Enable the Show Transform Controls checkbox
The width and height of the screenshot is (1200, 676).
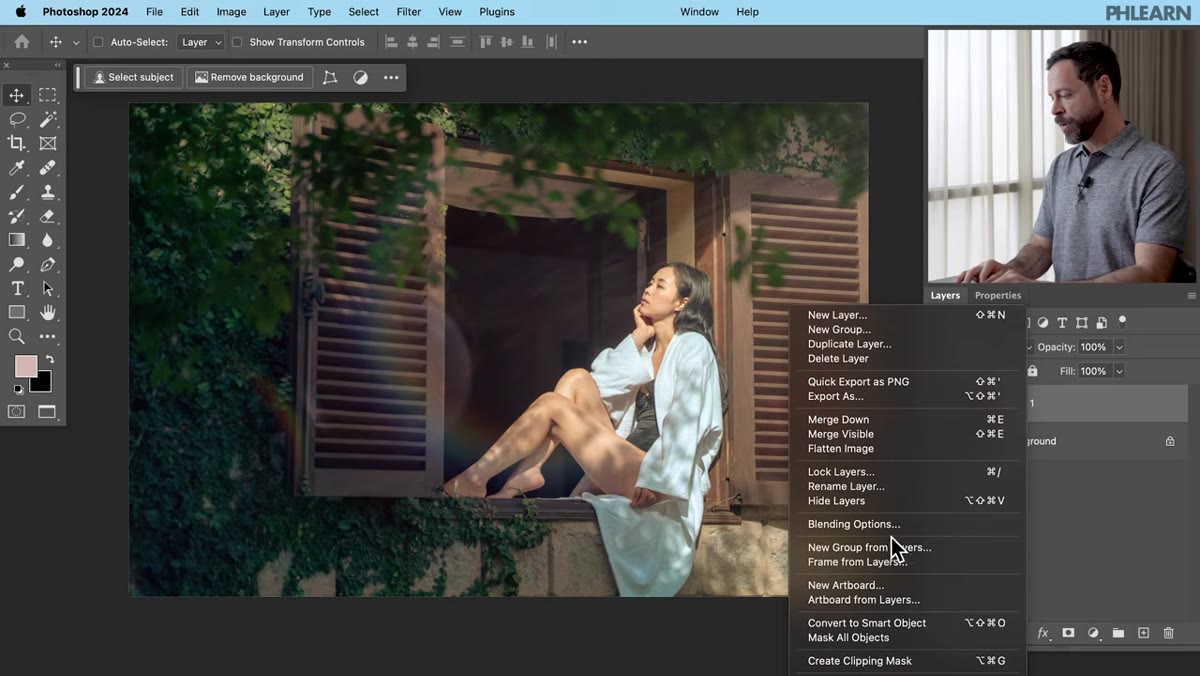[x=237, y=42]
